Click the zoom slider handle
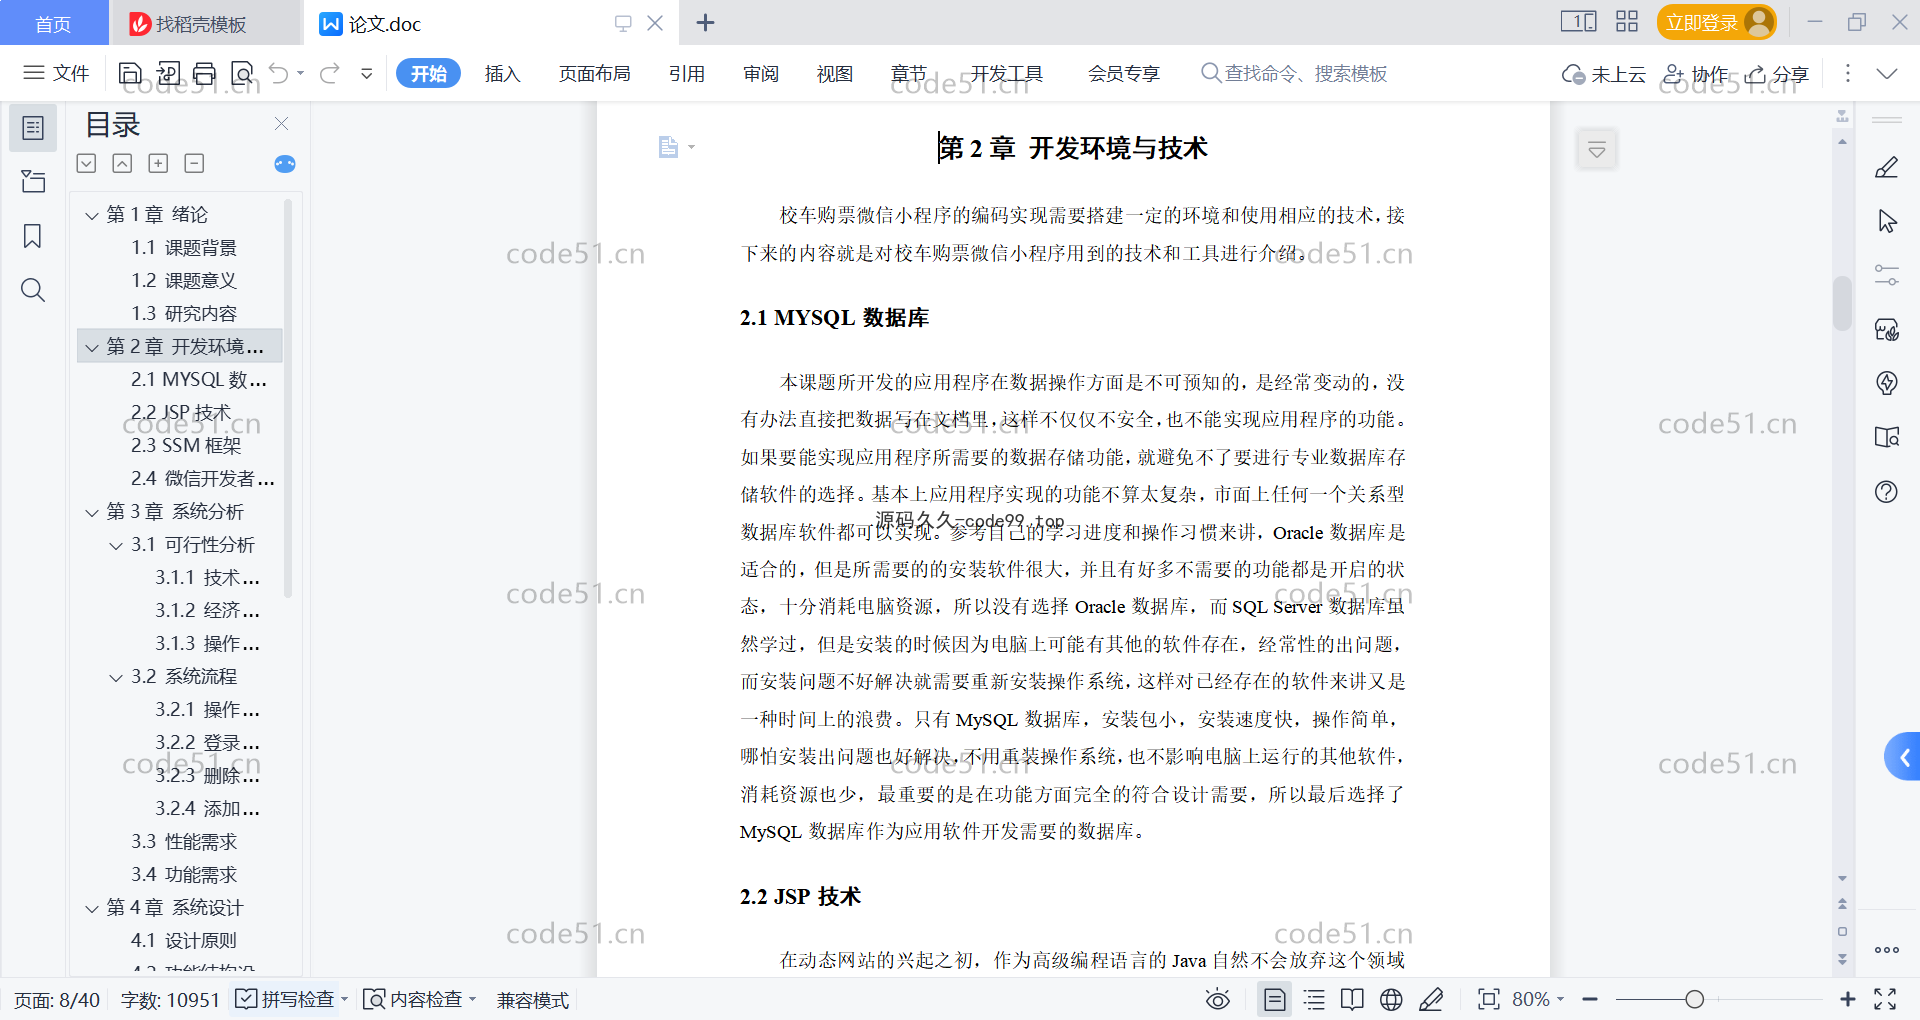This screenshot has width=1920, height=1020. coord(1694,999)
